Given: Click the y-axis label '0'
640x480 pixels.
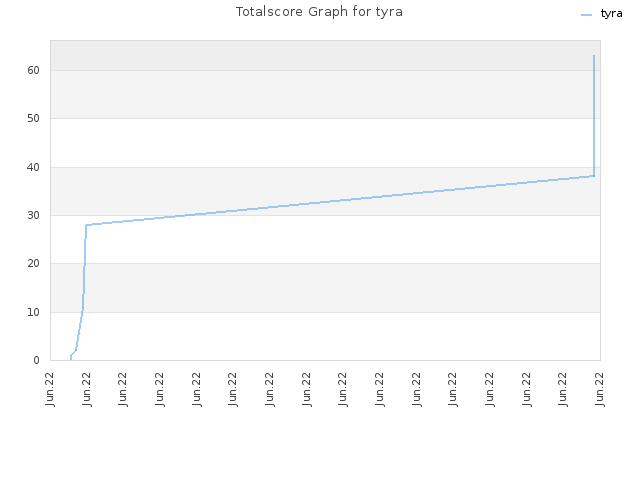Looking at the screenshot, I should point(36,360).
